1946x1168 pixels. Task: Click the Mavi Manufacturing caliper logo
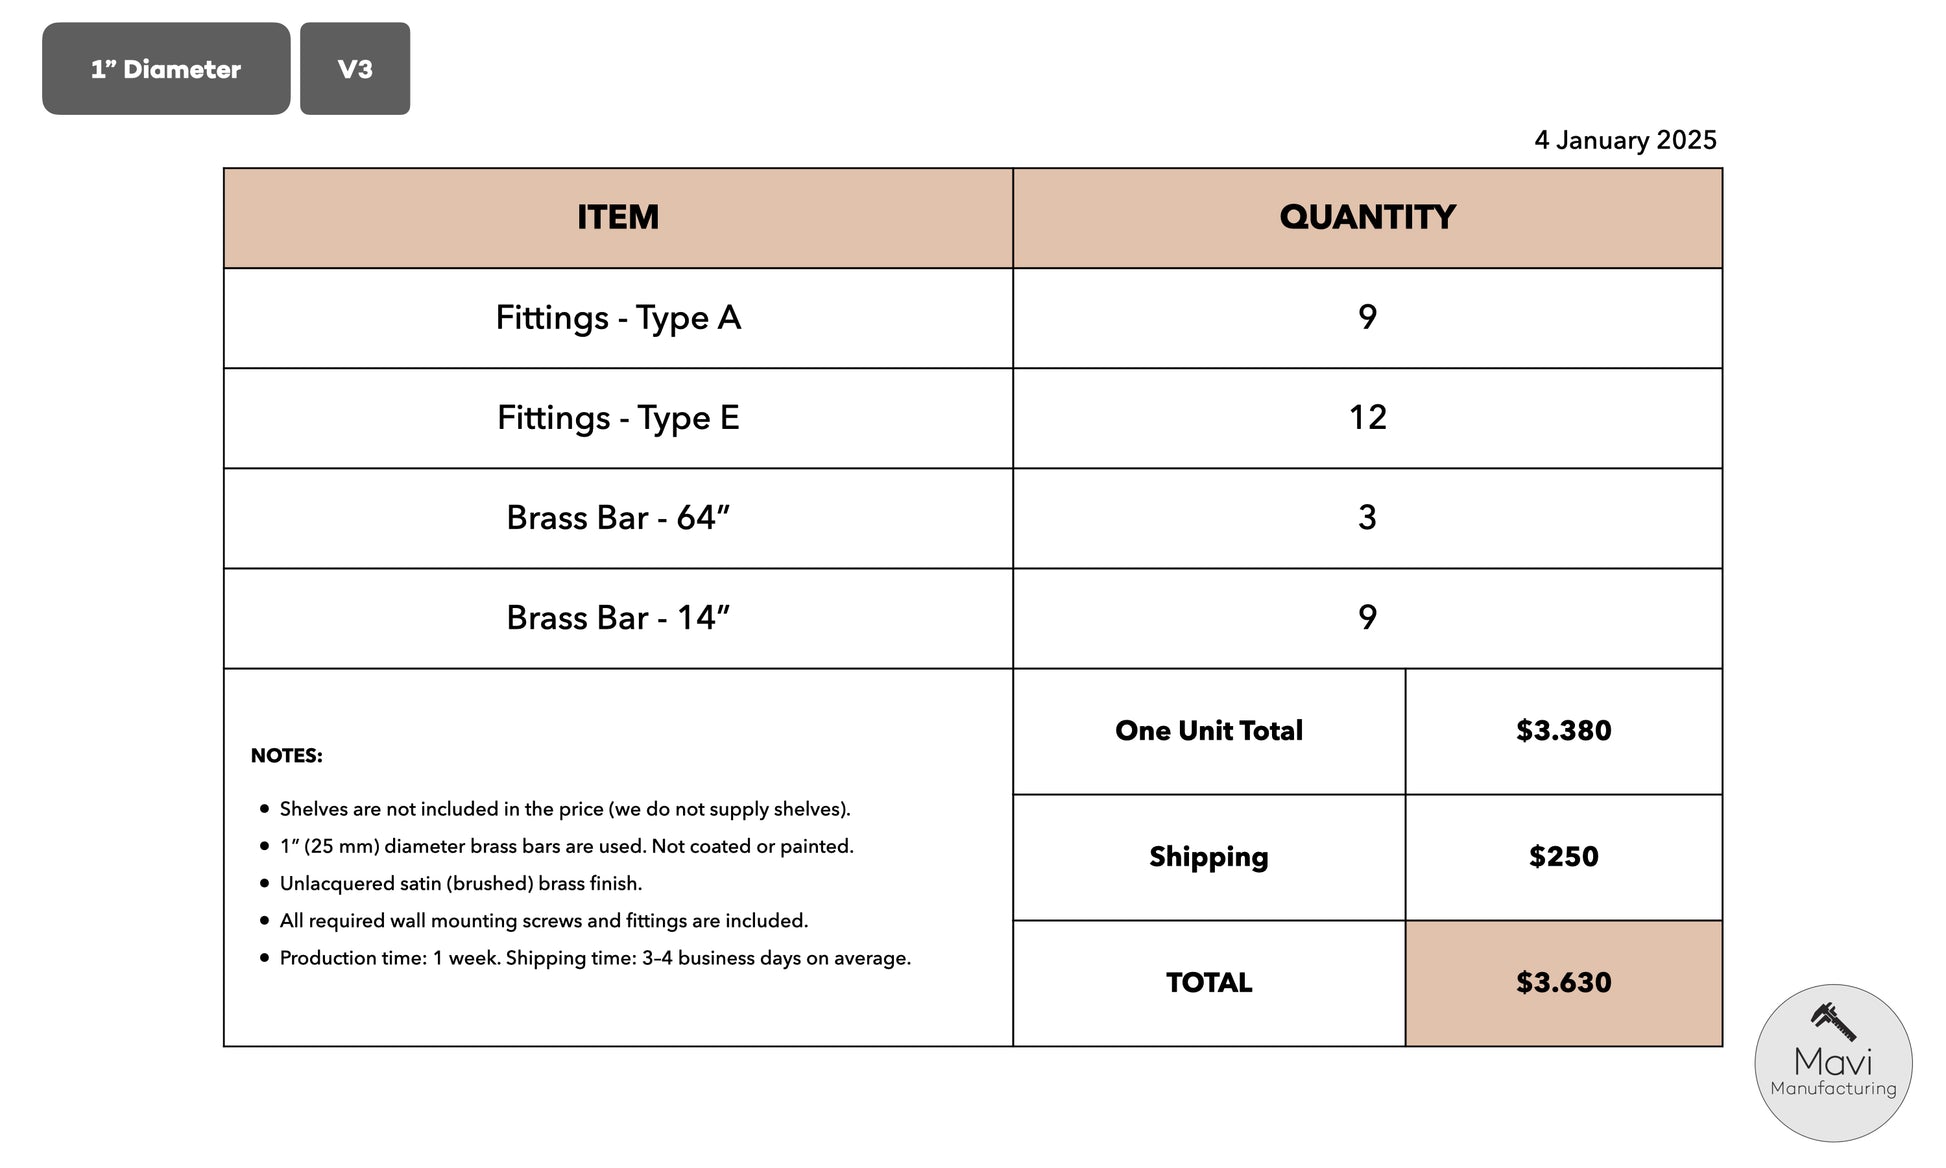tap(1832, 1062)
